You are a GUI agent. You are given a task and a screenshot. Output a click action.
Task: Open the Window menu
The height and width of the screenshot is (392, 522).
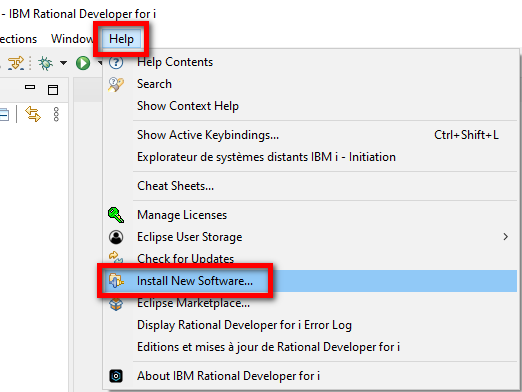pos(72,39)
